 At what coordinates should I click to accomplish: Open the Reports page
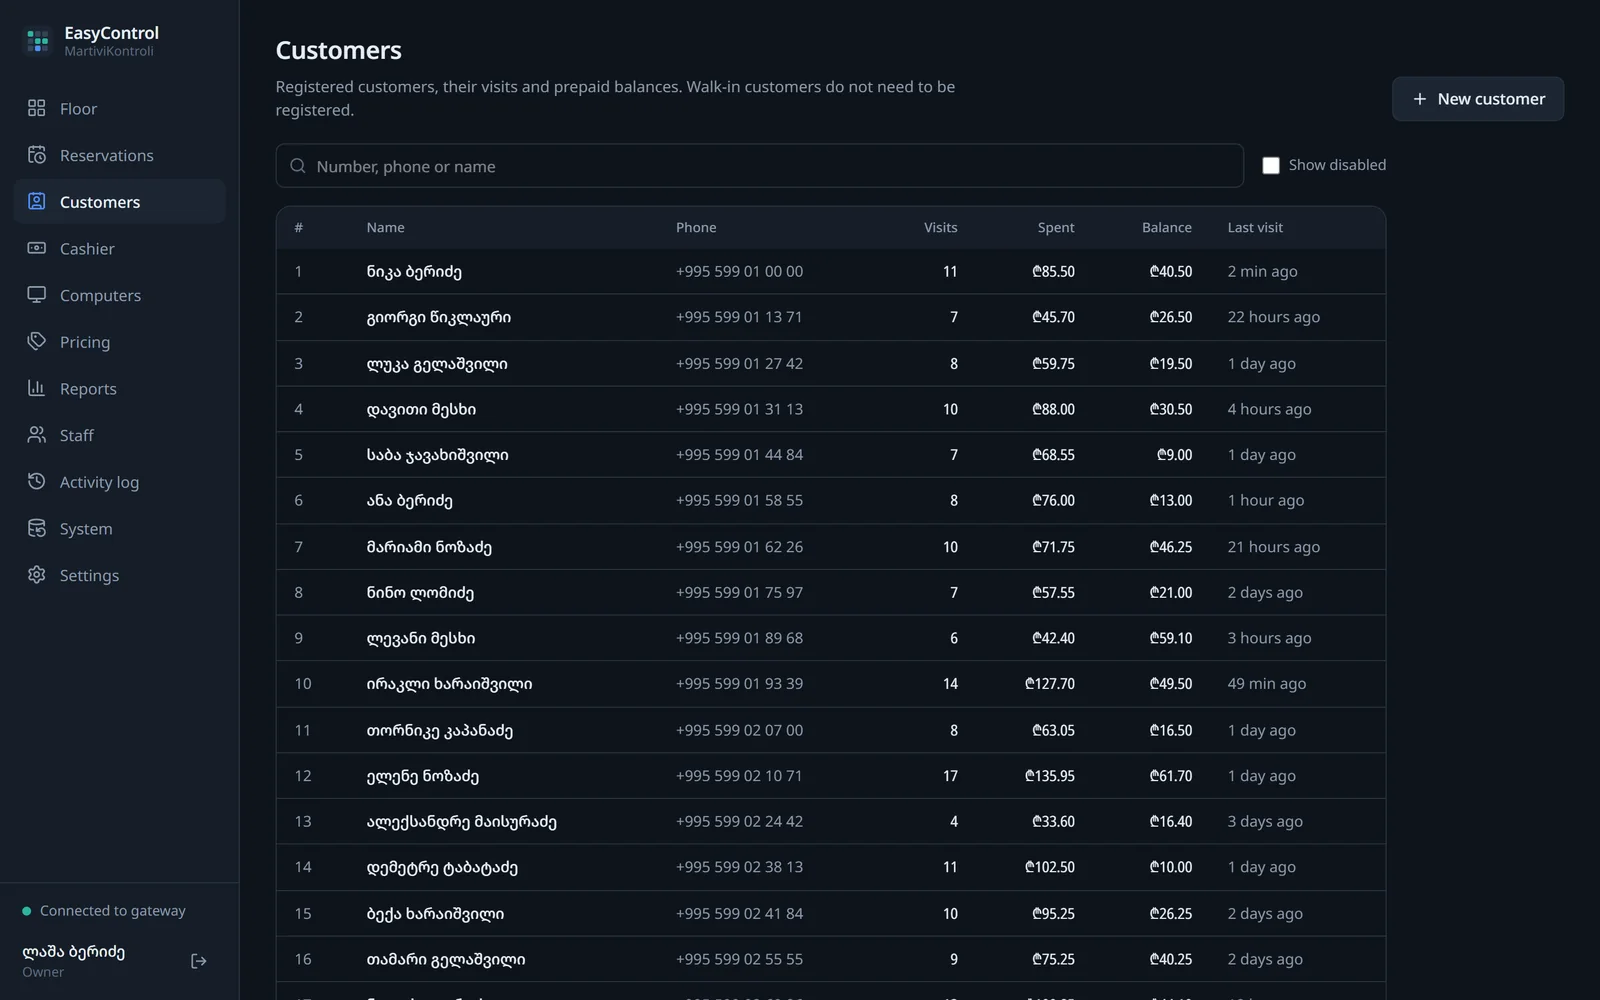pyautogui.click(x=120, y=388)
